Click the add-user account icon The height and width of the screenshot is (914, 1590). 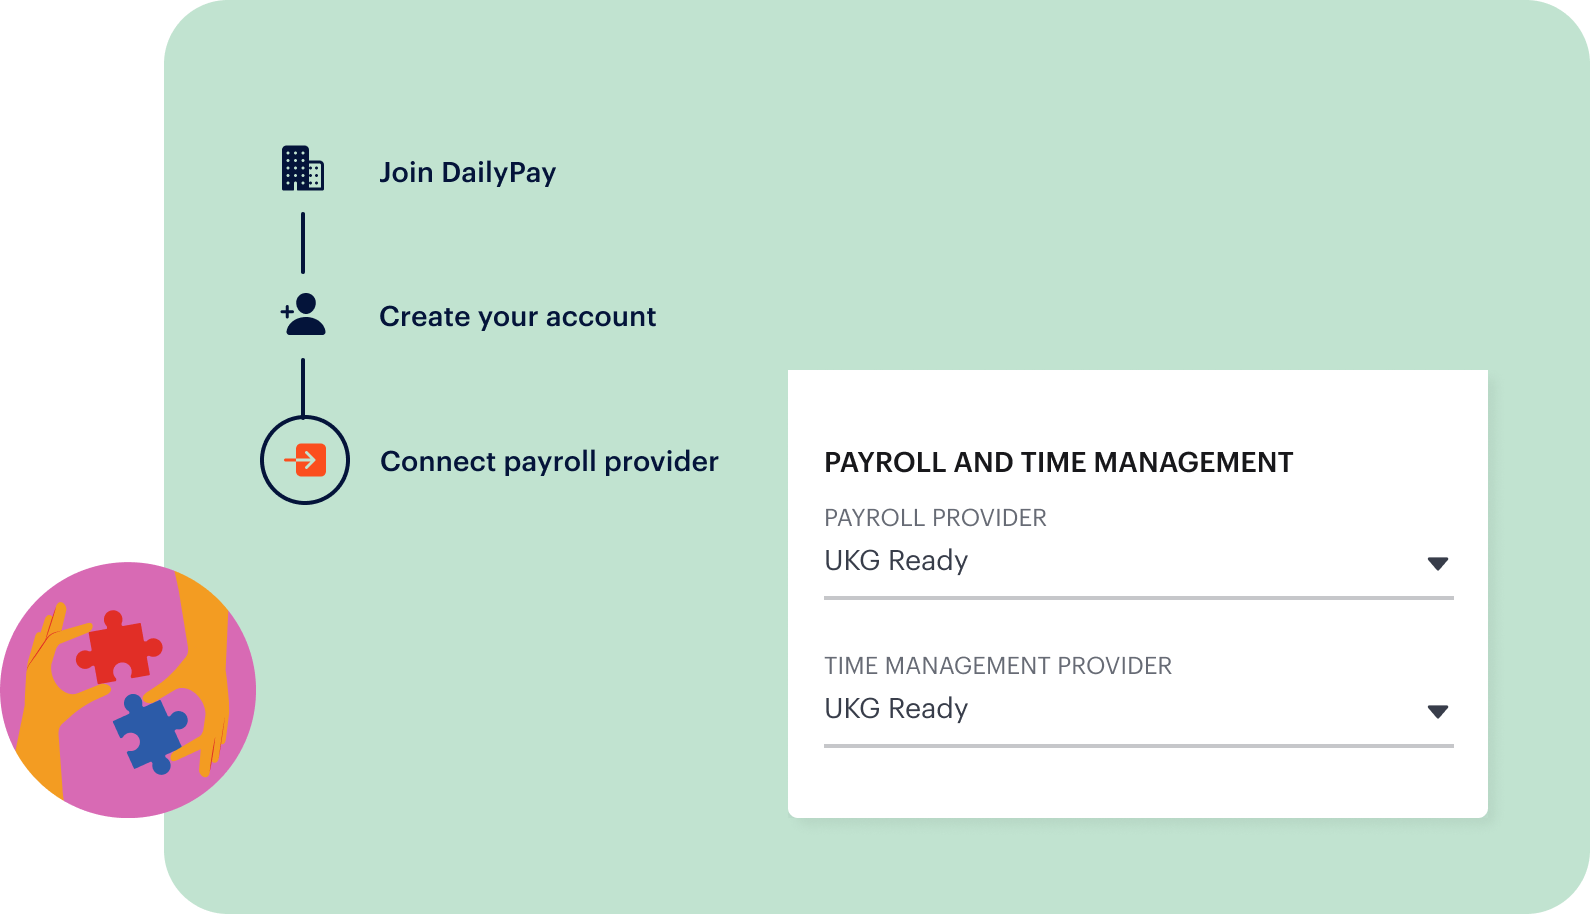point(303,315)
